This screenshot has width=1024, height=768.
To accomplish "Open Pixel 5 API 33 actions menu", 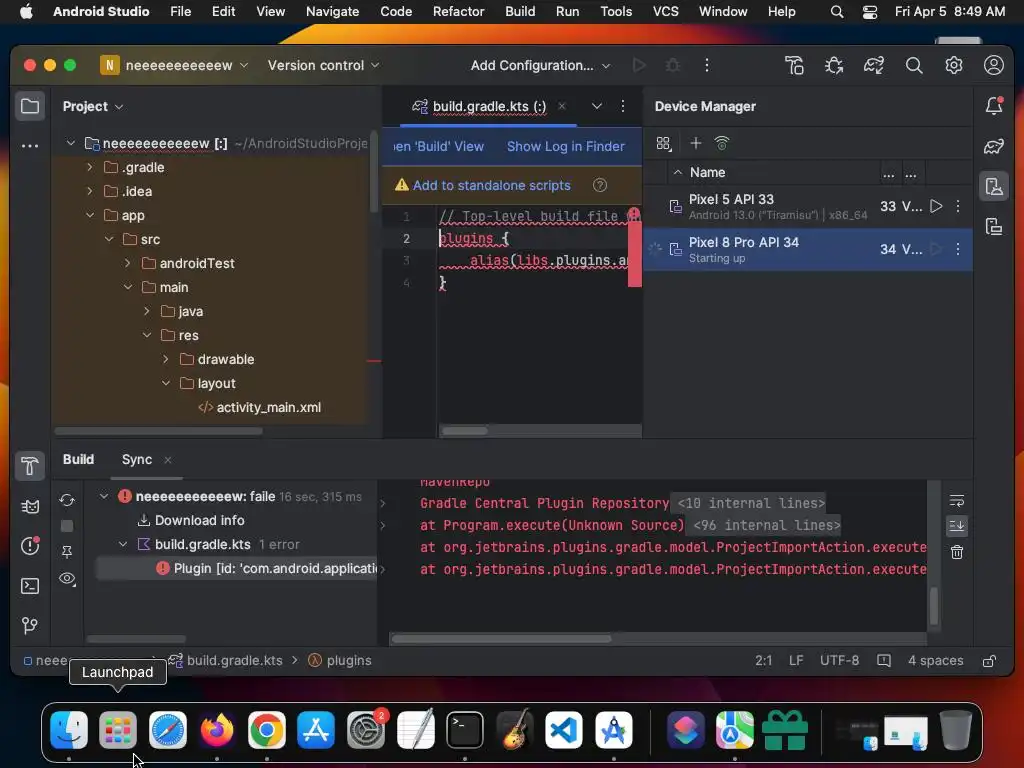I will 958,206.
